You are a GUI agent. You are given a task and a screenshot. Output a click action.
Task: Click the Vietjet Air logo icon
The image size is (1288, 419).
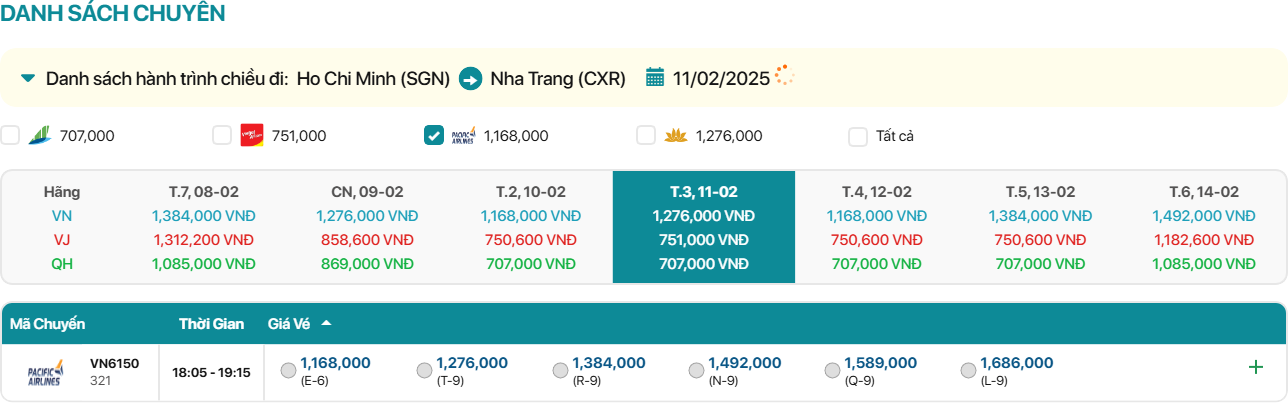251,136
